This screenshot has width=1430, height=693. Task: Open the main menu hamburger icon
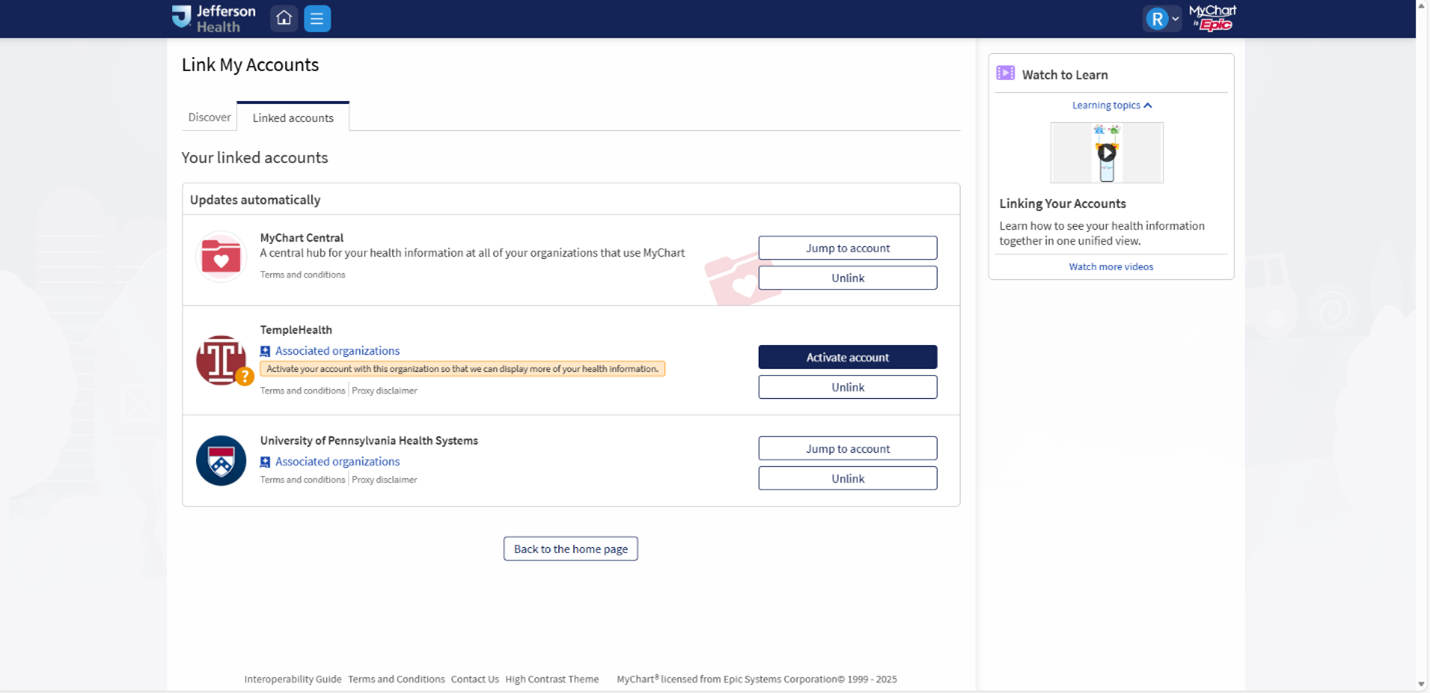click(x=317, y=18)
